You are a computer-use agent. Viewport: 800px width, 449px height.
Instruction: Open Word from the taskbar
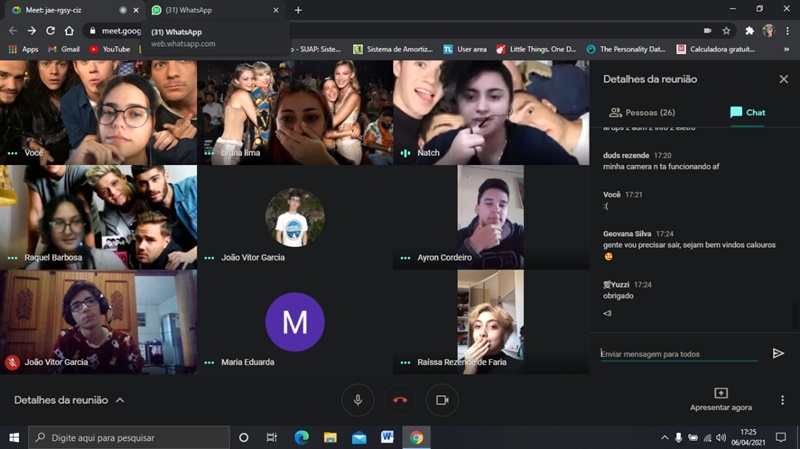(x=387, y=437)
